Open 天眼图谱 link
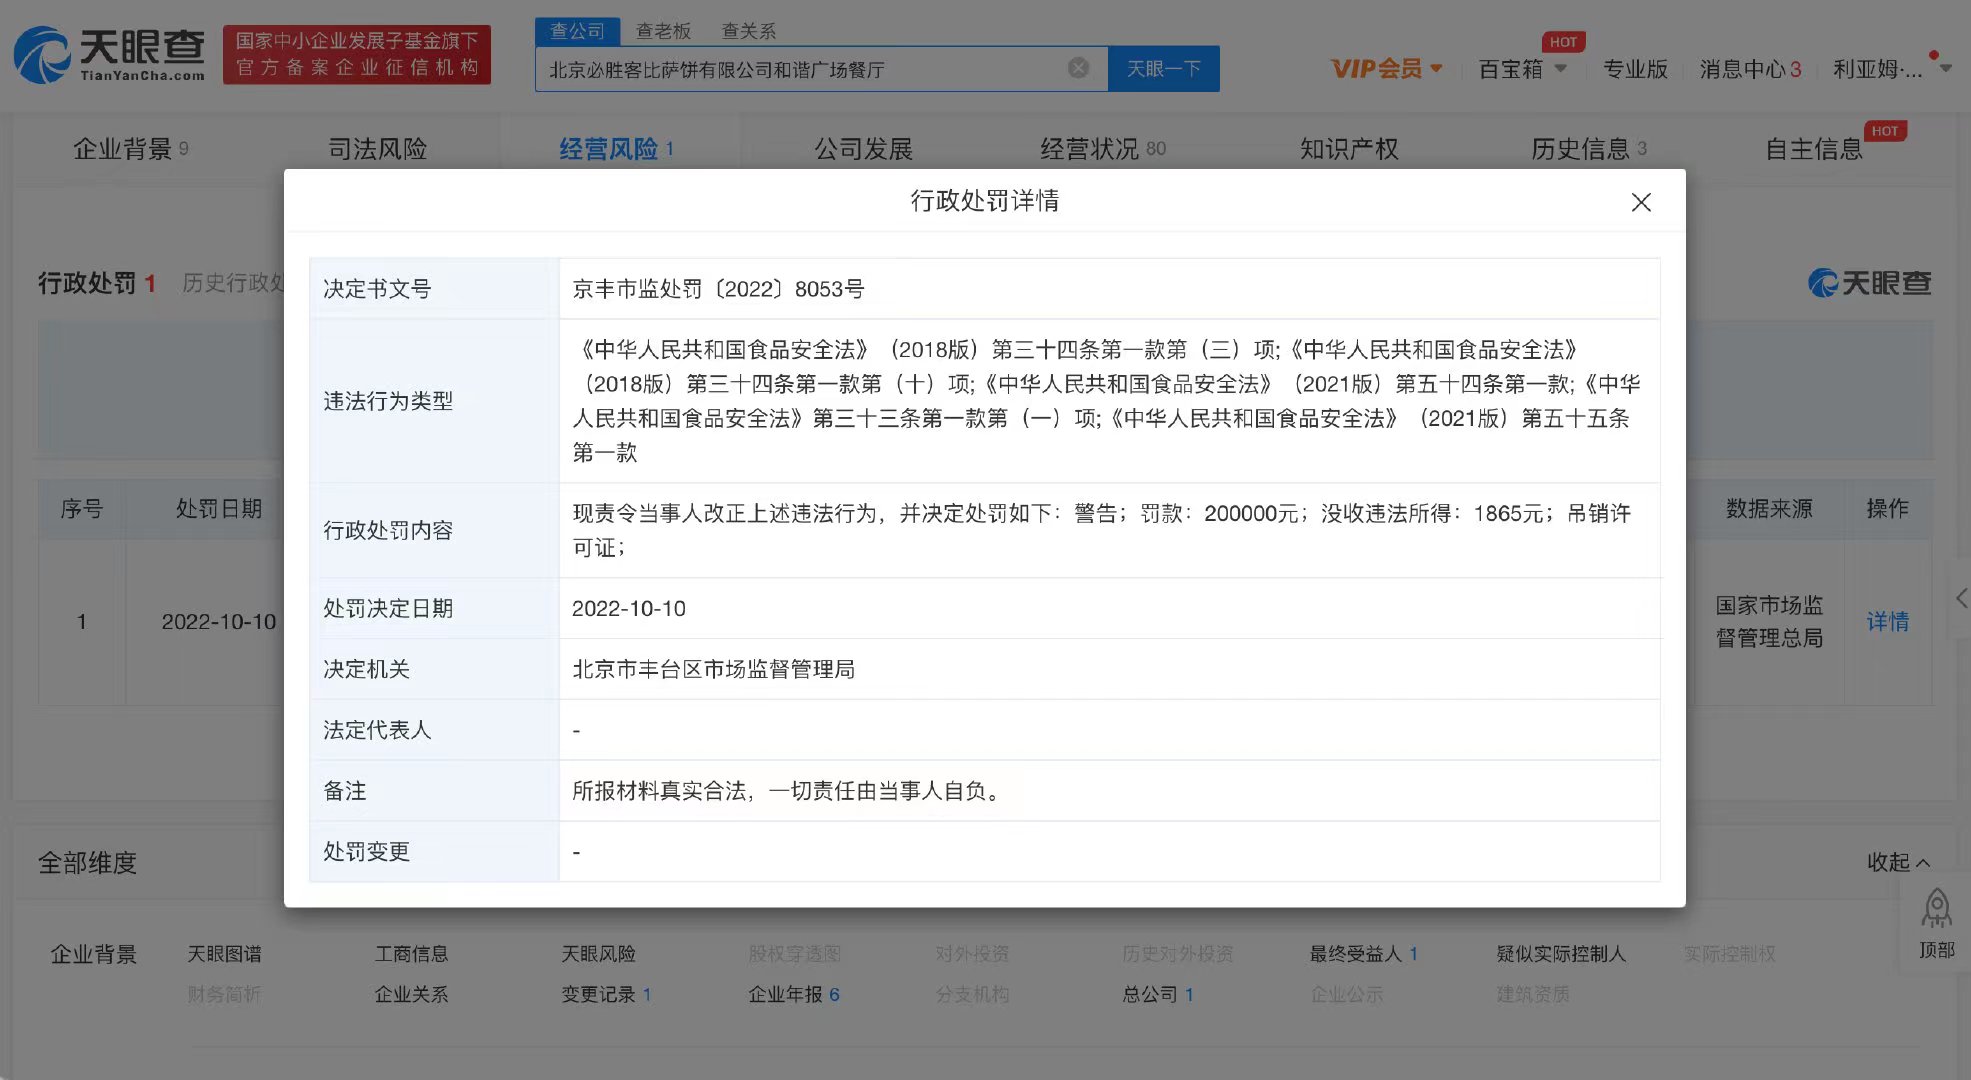This screenshot has height=1080, width=1971. tap(224, 954)
